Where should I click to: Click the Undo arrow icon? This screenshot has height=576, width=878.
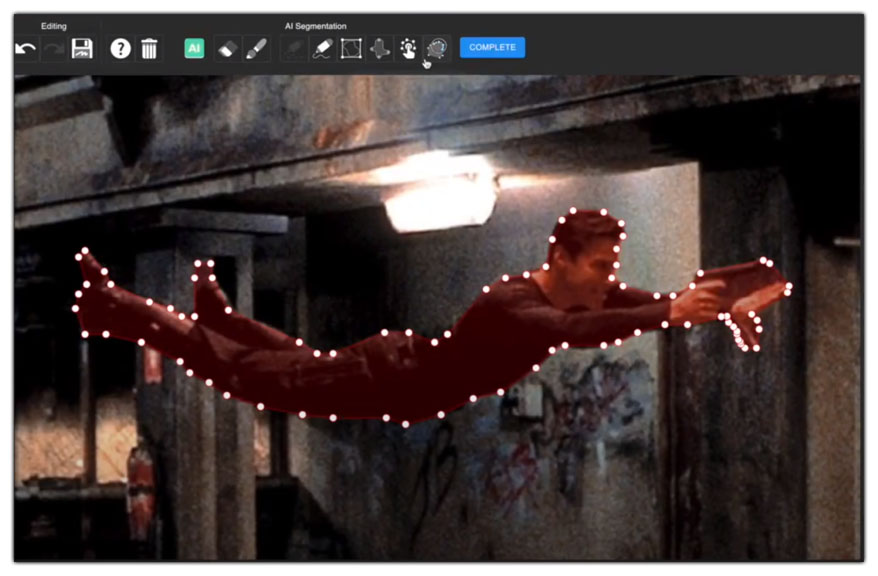coord(26,48)
